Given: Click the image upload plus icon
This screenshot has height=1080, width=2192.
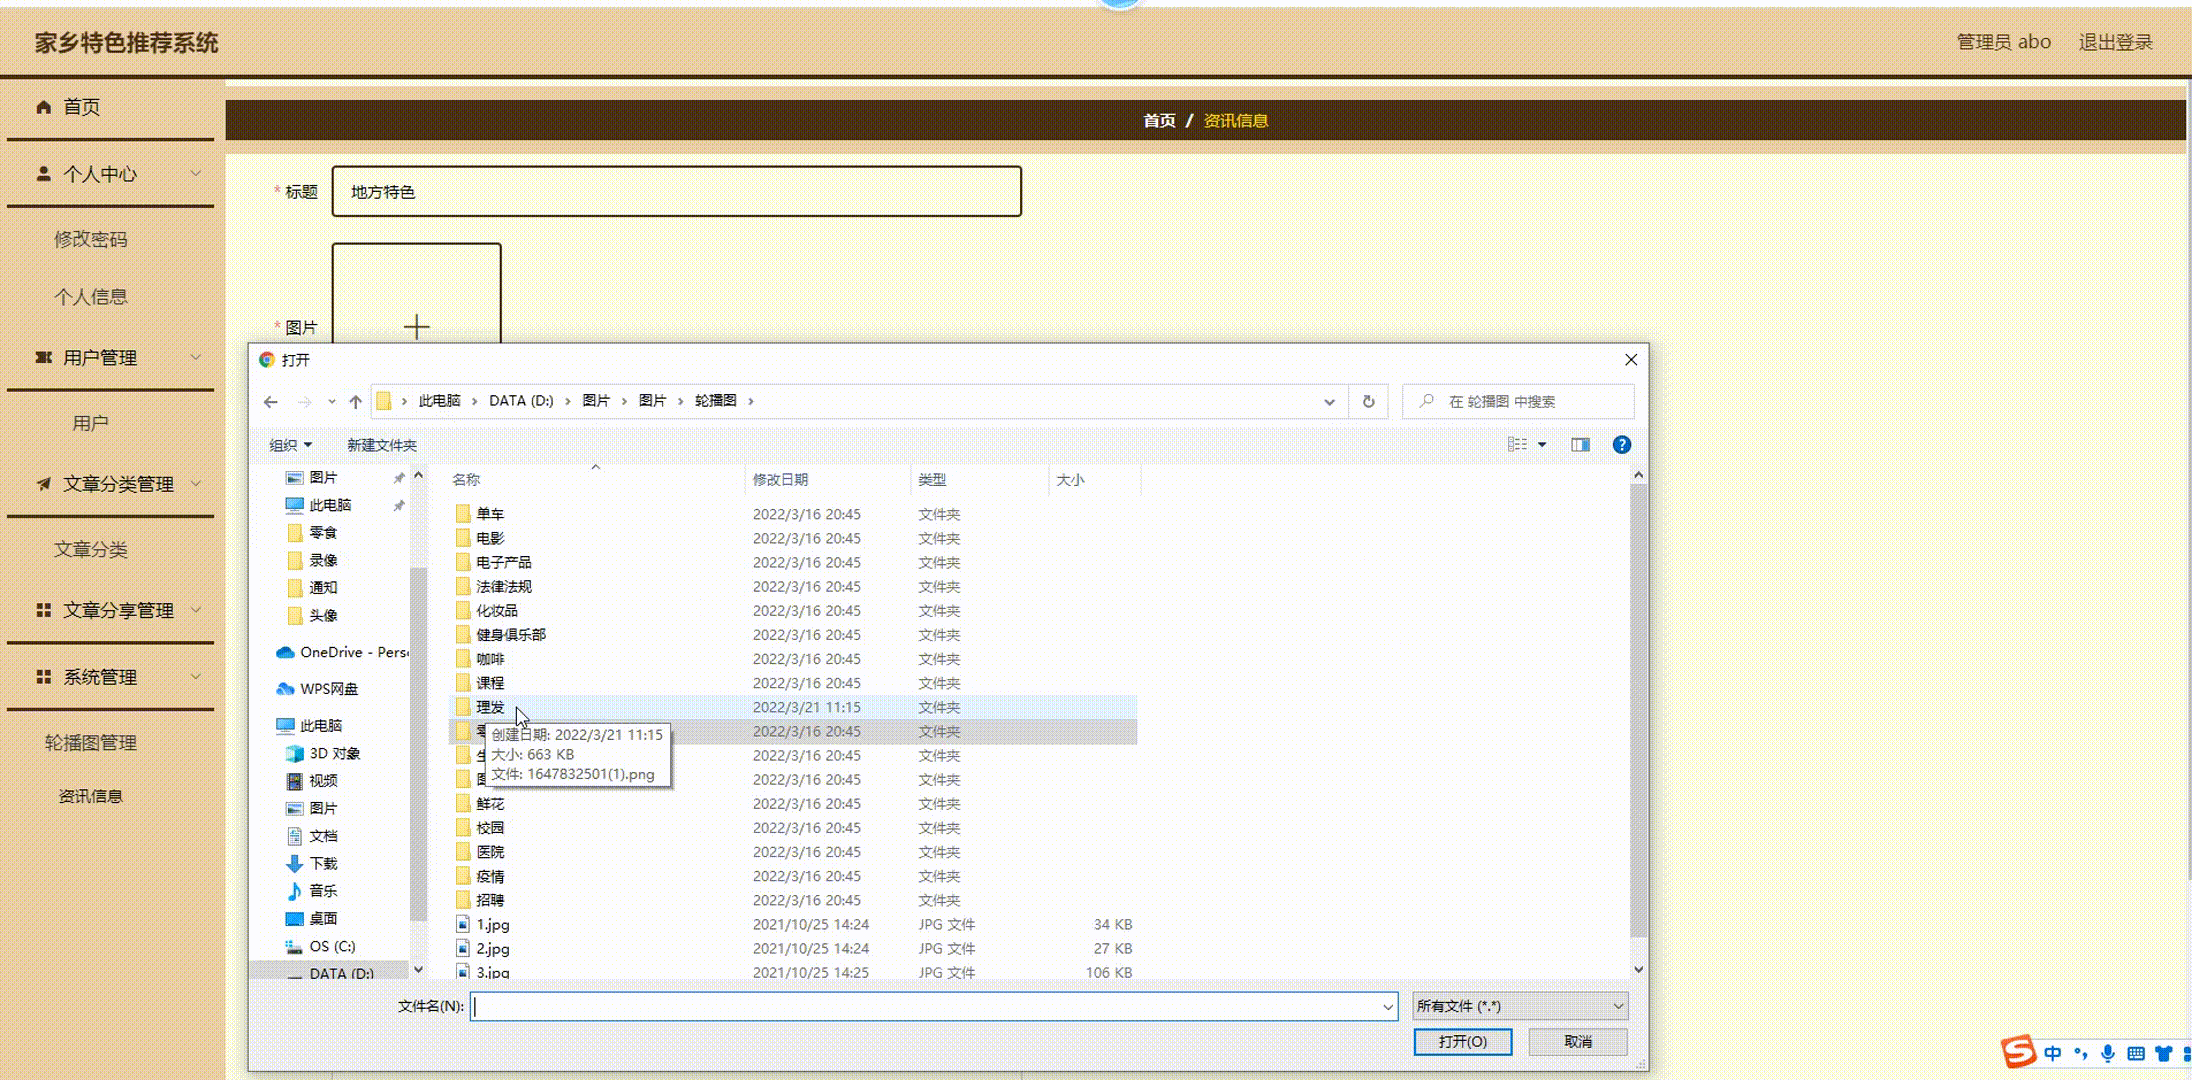Looking at the screenshot, I should pyautogui.click(x=416, y=326).
